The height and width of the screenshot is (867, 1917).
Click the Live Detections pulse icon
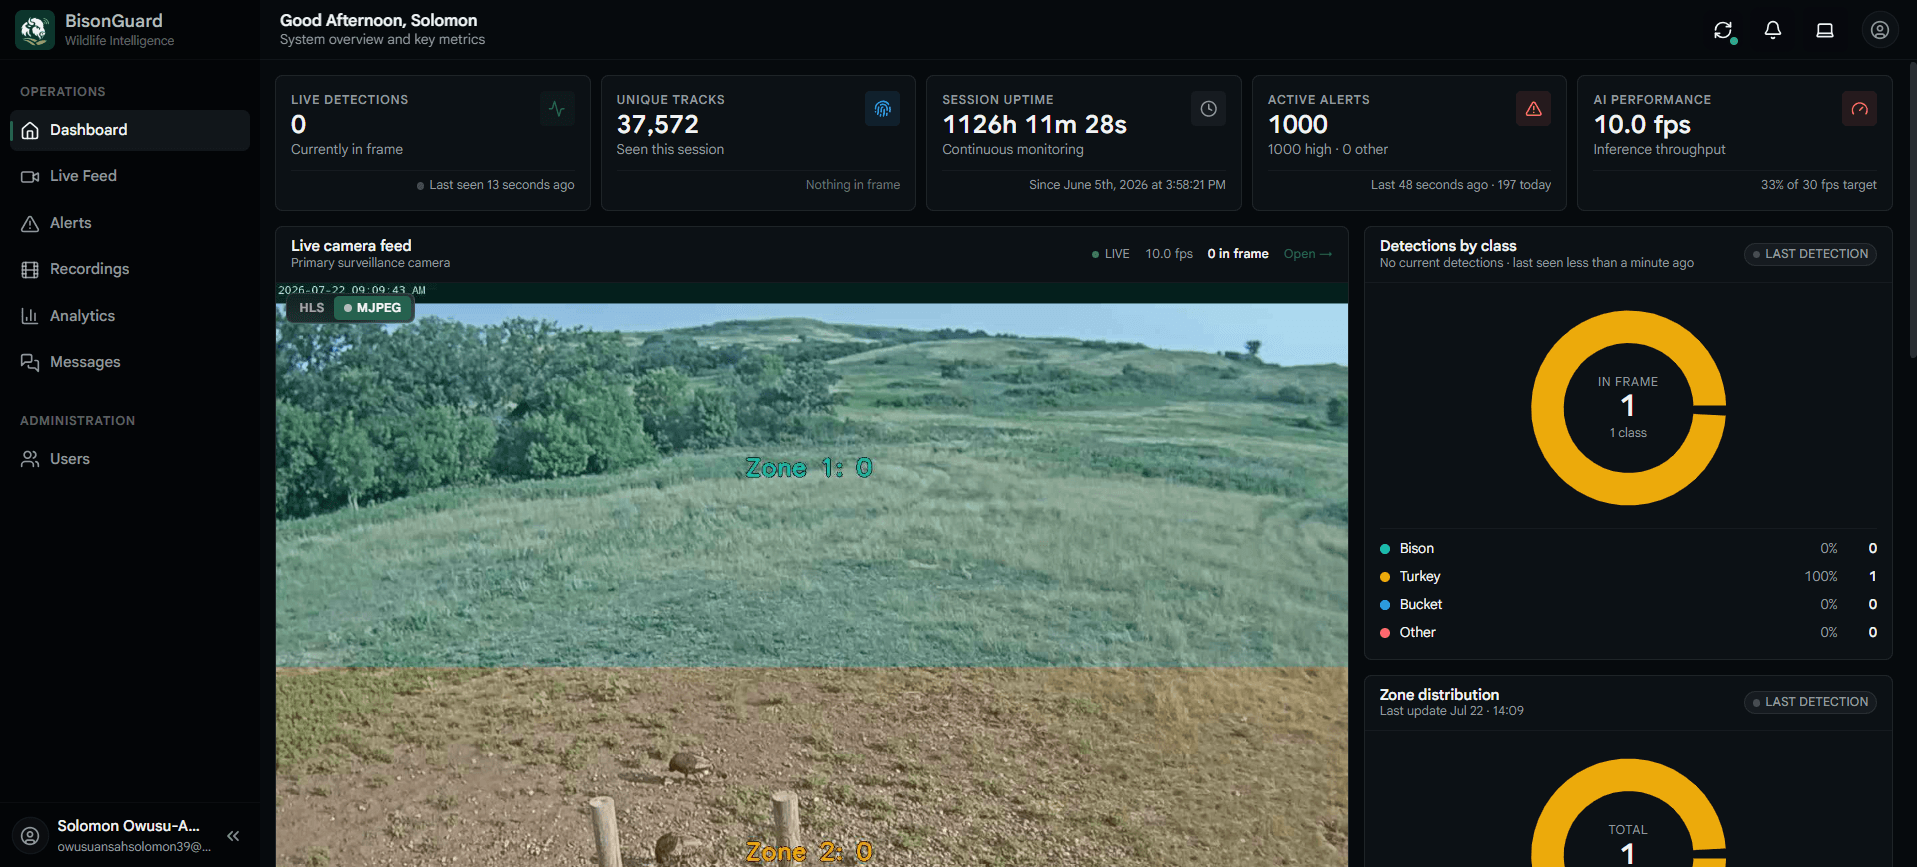click(x=557, y=109)
